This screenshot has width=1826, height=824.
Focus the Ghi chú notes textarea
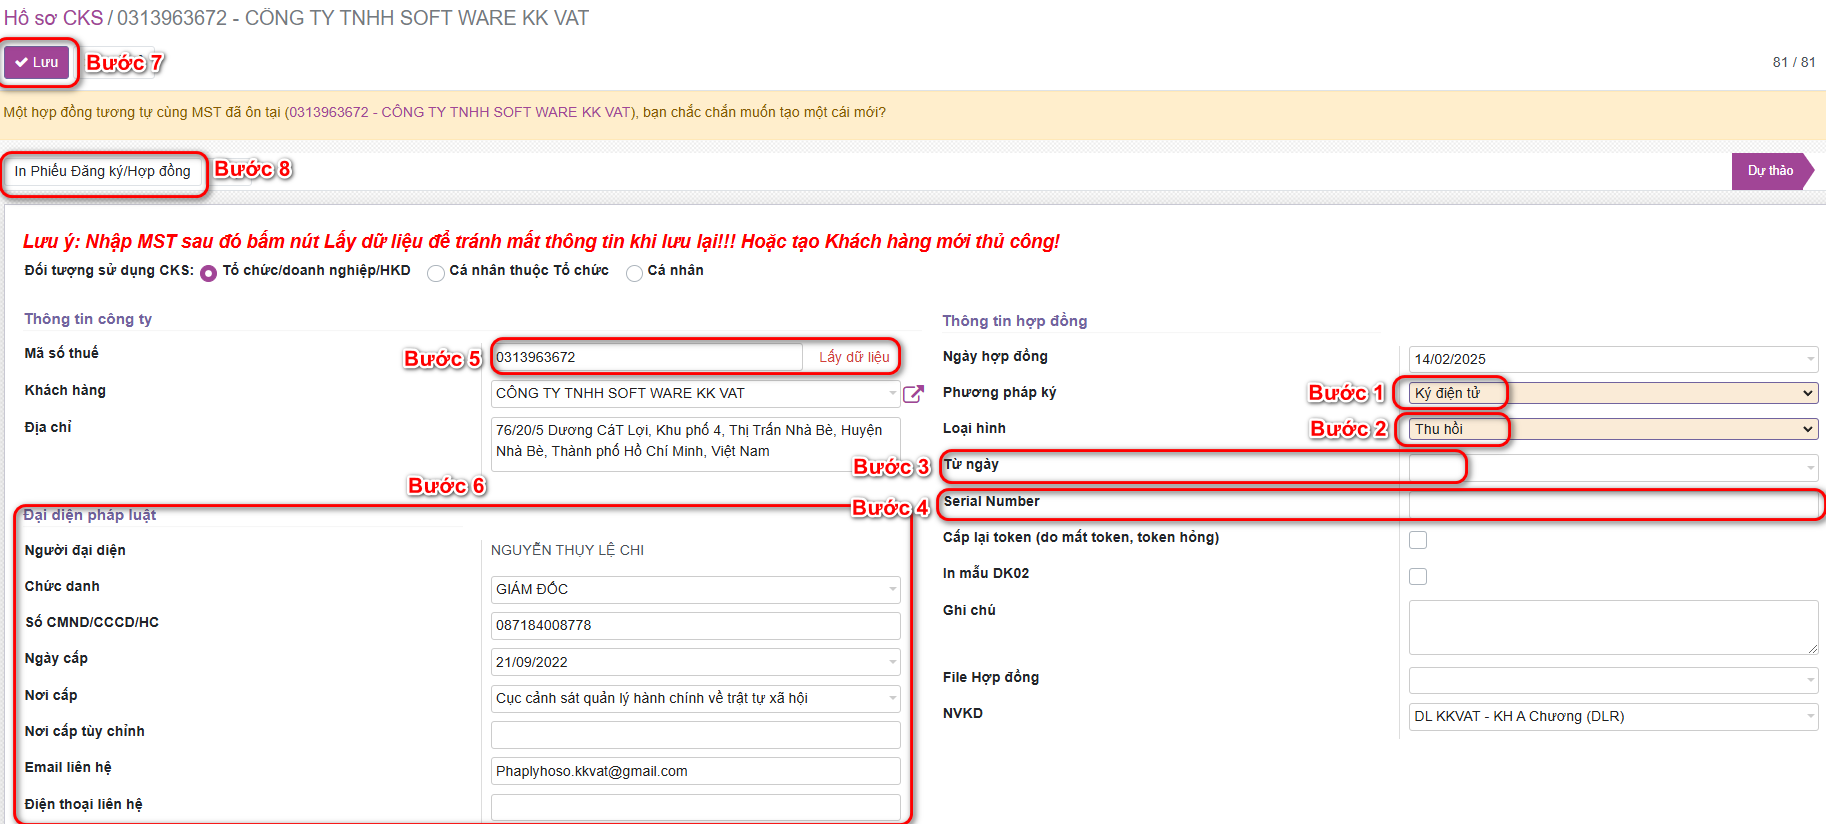click(x=1612, y=627)
